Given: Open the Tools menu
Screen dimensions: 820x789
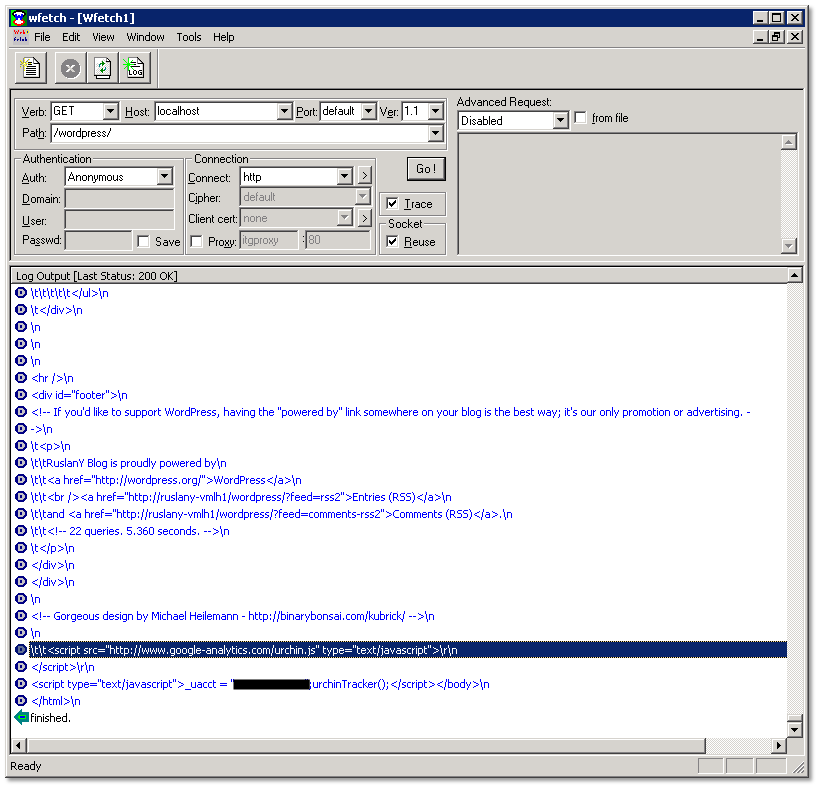Looking at the screenshot, I should (x=188, y=37).
